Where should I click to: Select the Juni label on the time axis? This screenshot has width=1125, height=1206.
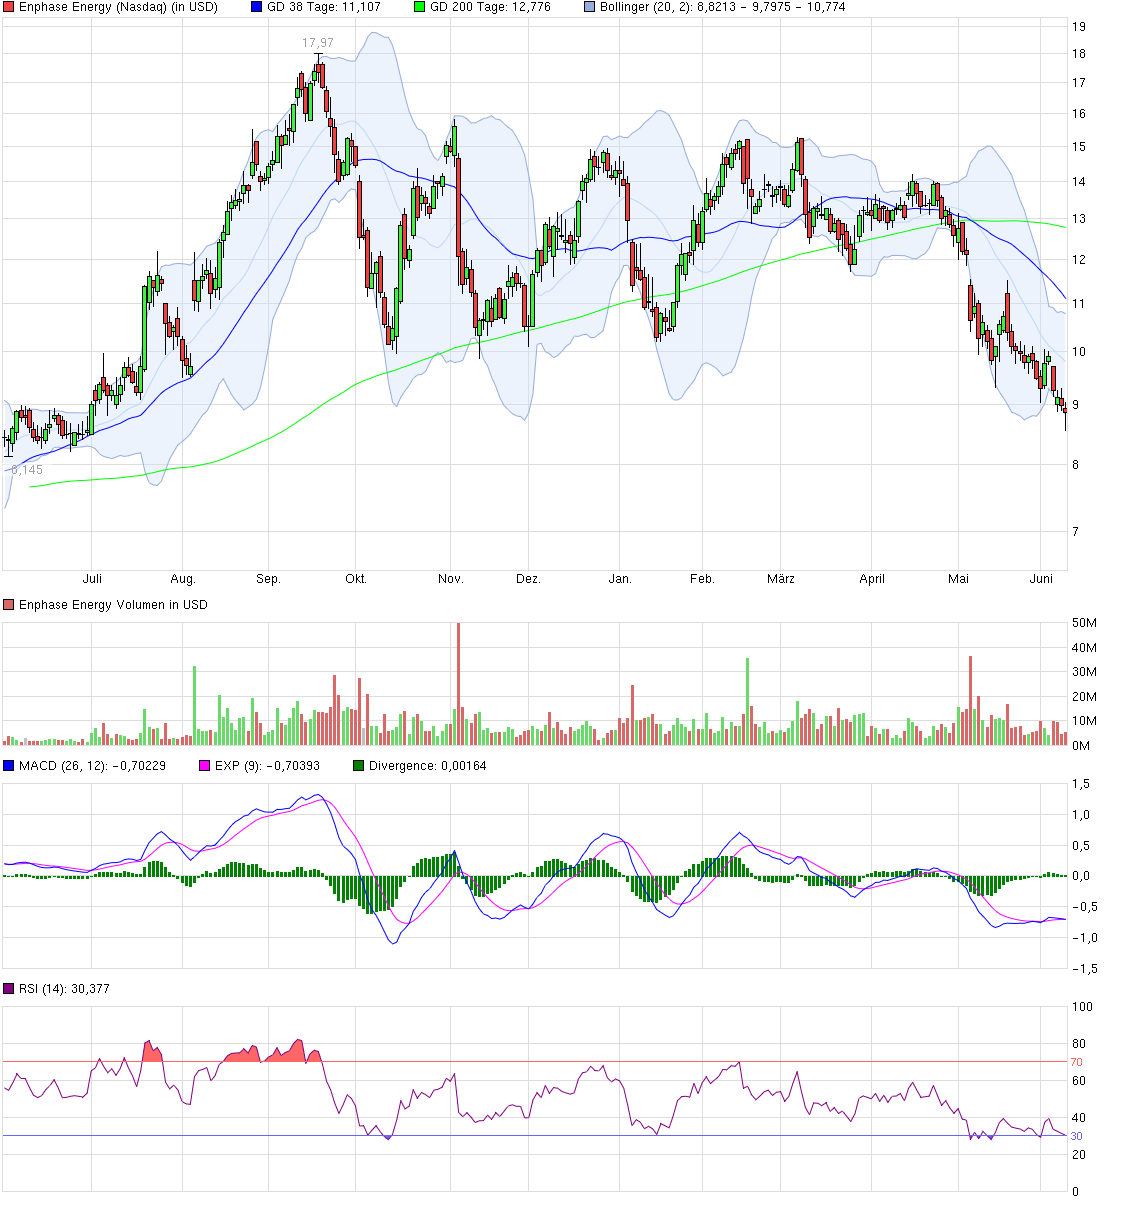click(1043, 578)
